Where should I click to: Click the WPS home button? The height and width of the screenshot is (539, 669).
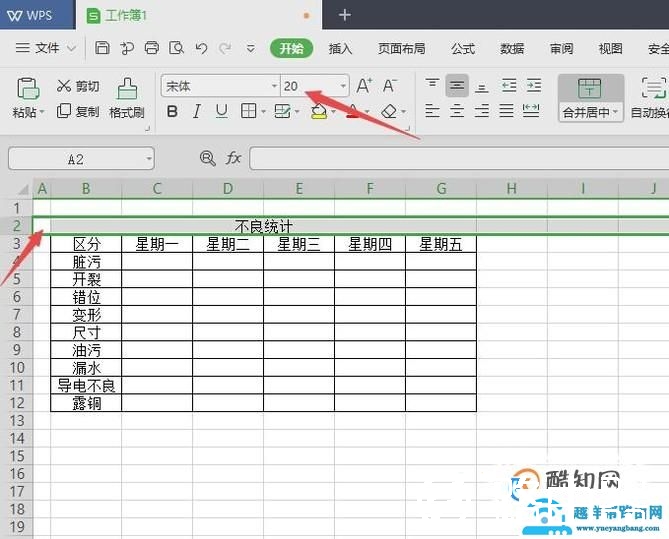click(x=37, y=15)
